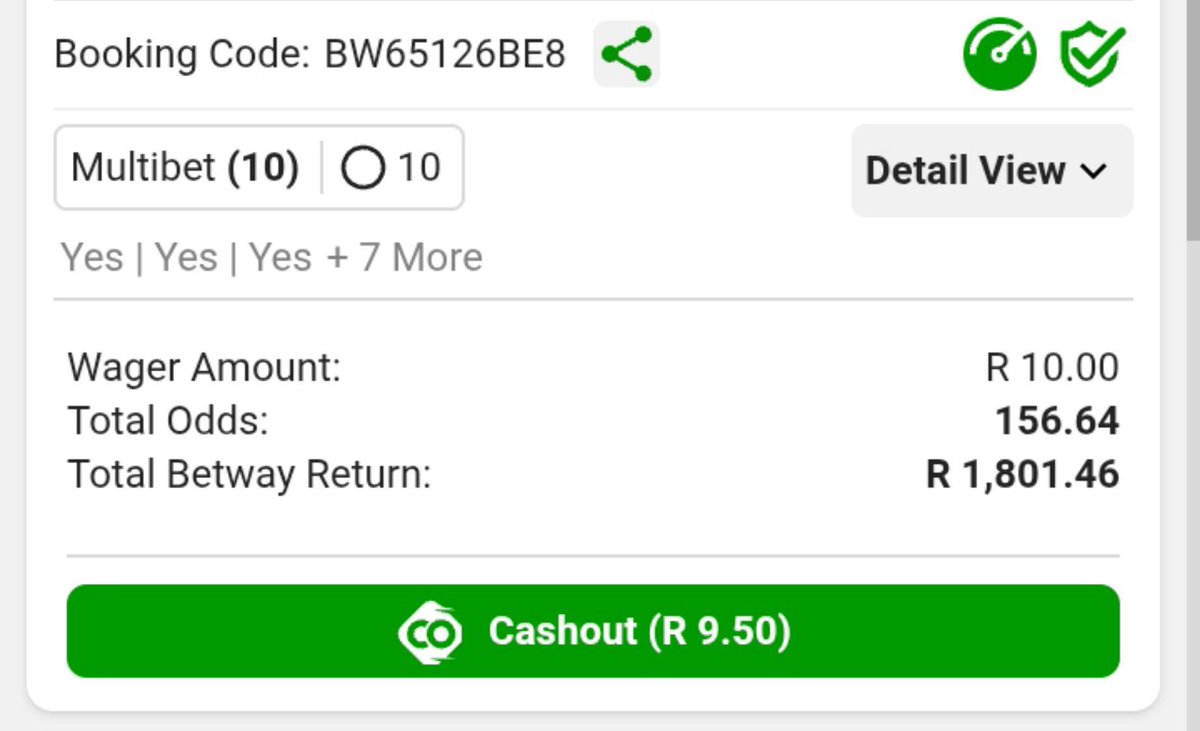Click the vertical scrollbar on right edge

click(x=1193, y=120)
